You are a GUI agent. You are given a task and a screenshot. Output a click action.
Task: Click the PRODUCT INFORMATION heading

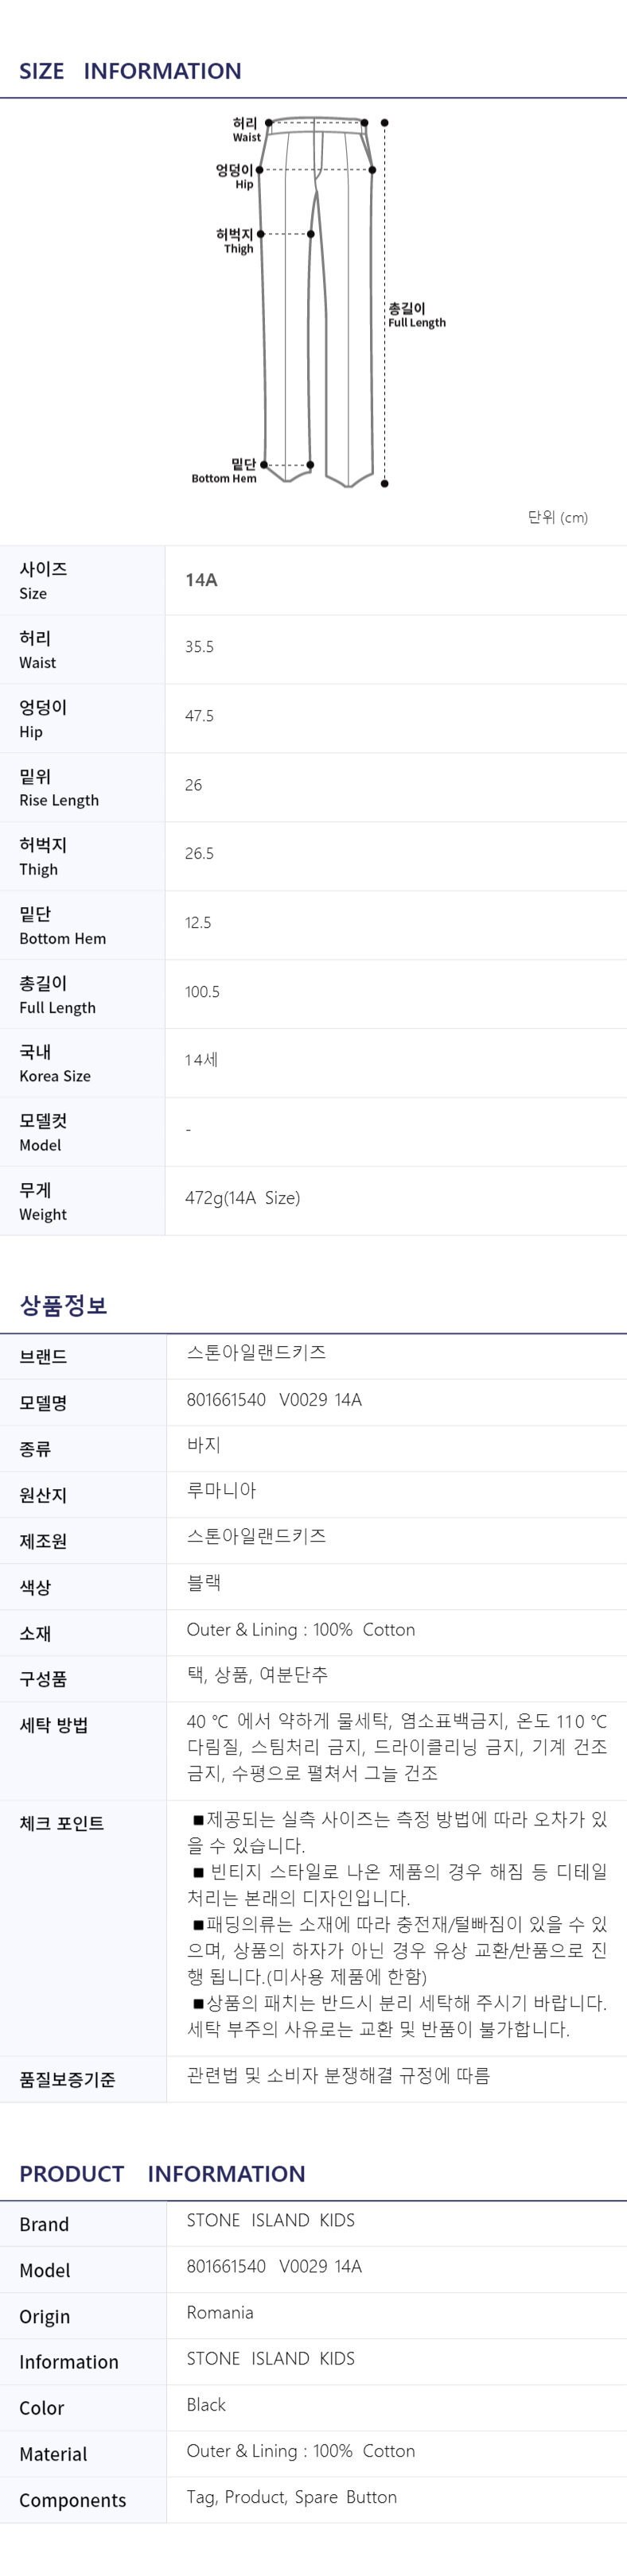163,2174
